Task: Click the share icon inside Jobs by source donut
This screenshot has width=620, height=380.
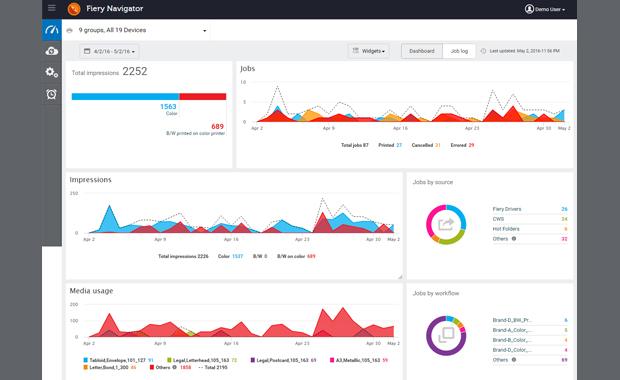Action: click(x=446, y=225)
